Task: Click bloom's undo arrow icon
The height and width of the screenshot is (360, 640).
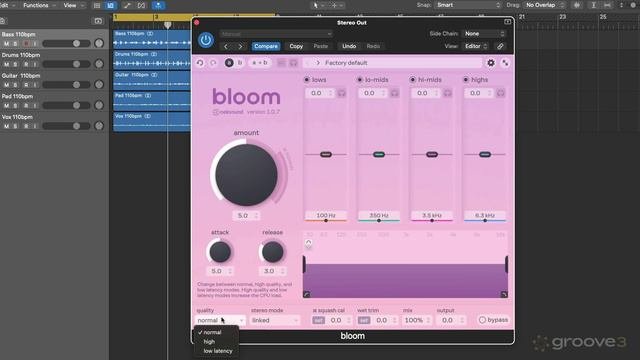Action: [200, 63]
